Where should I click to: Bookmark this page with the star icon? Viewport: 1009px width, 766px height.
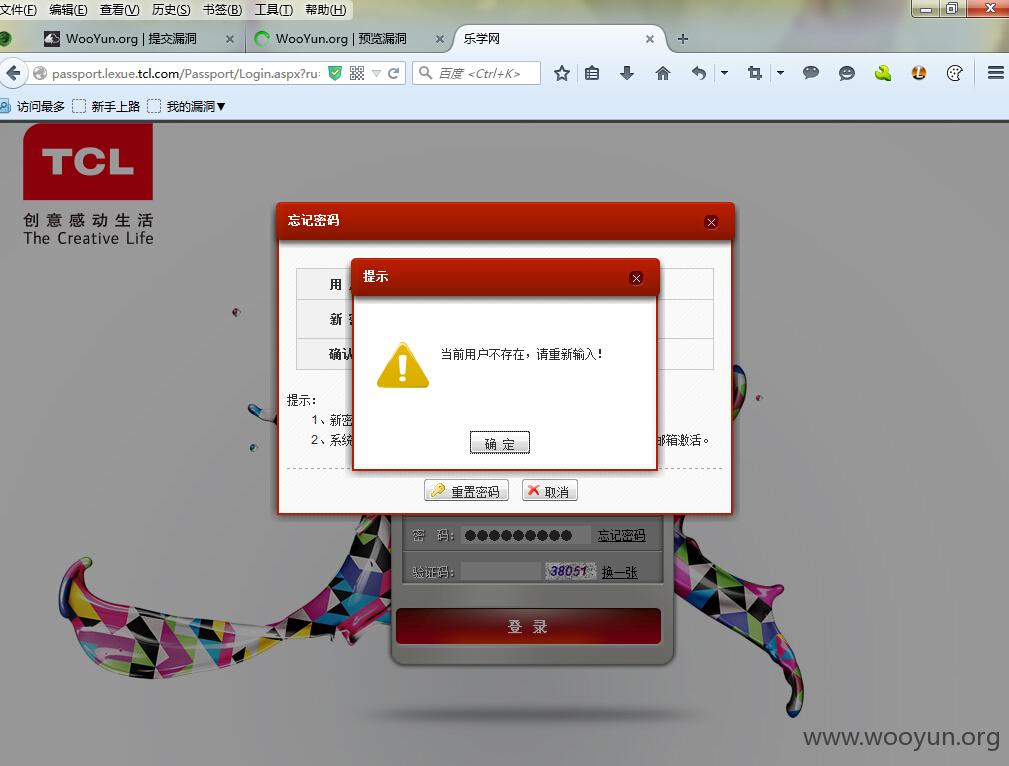562,73
